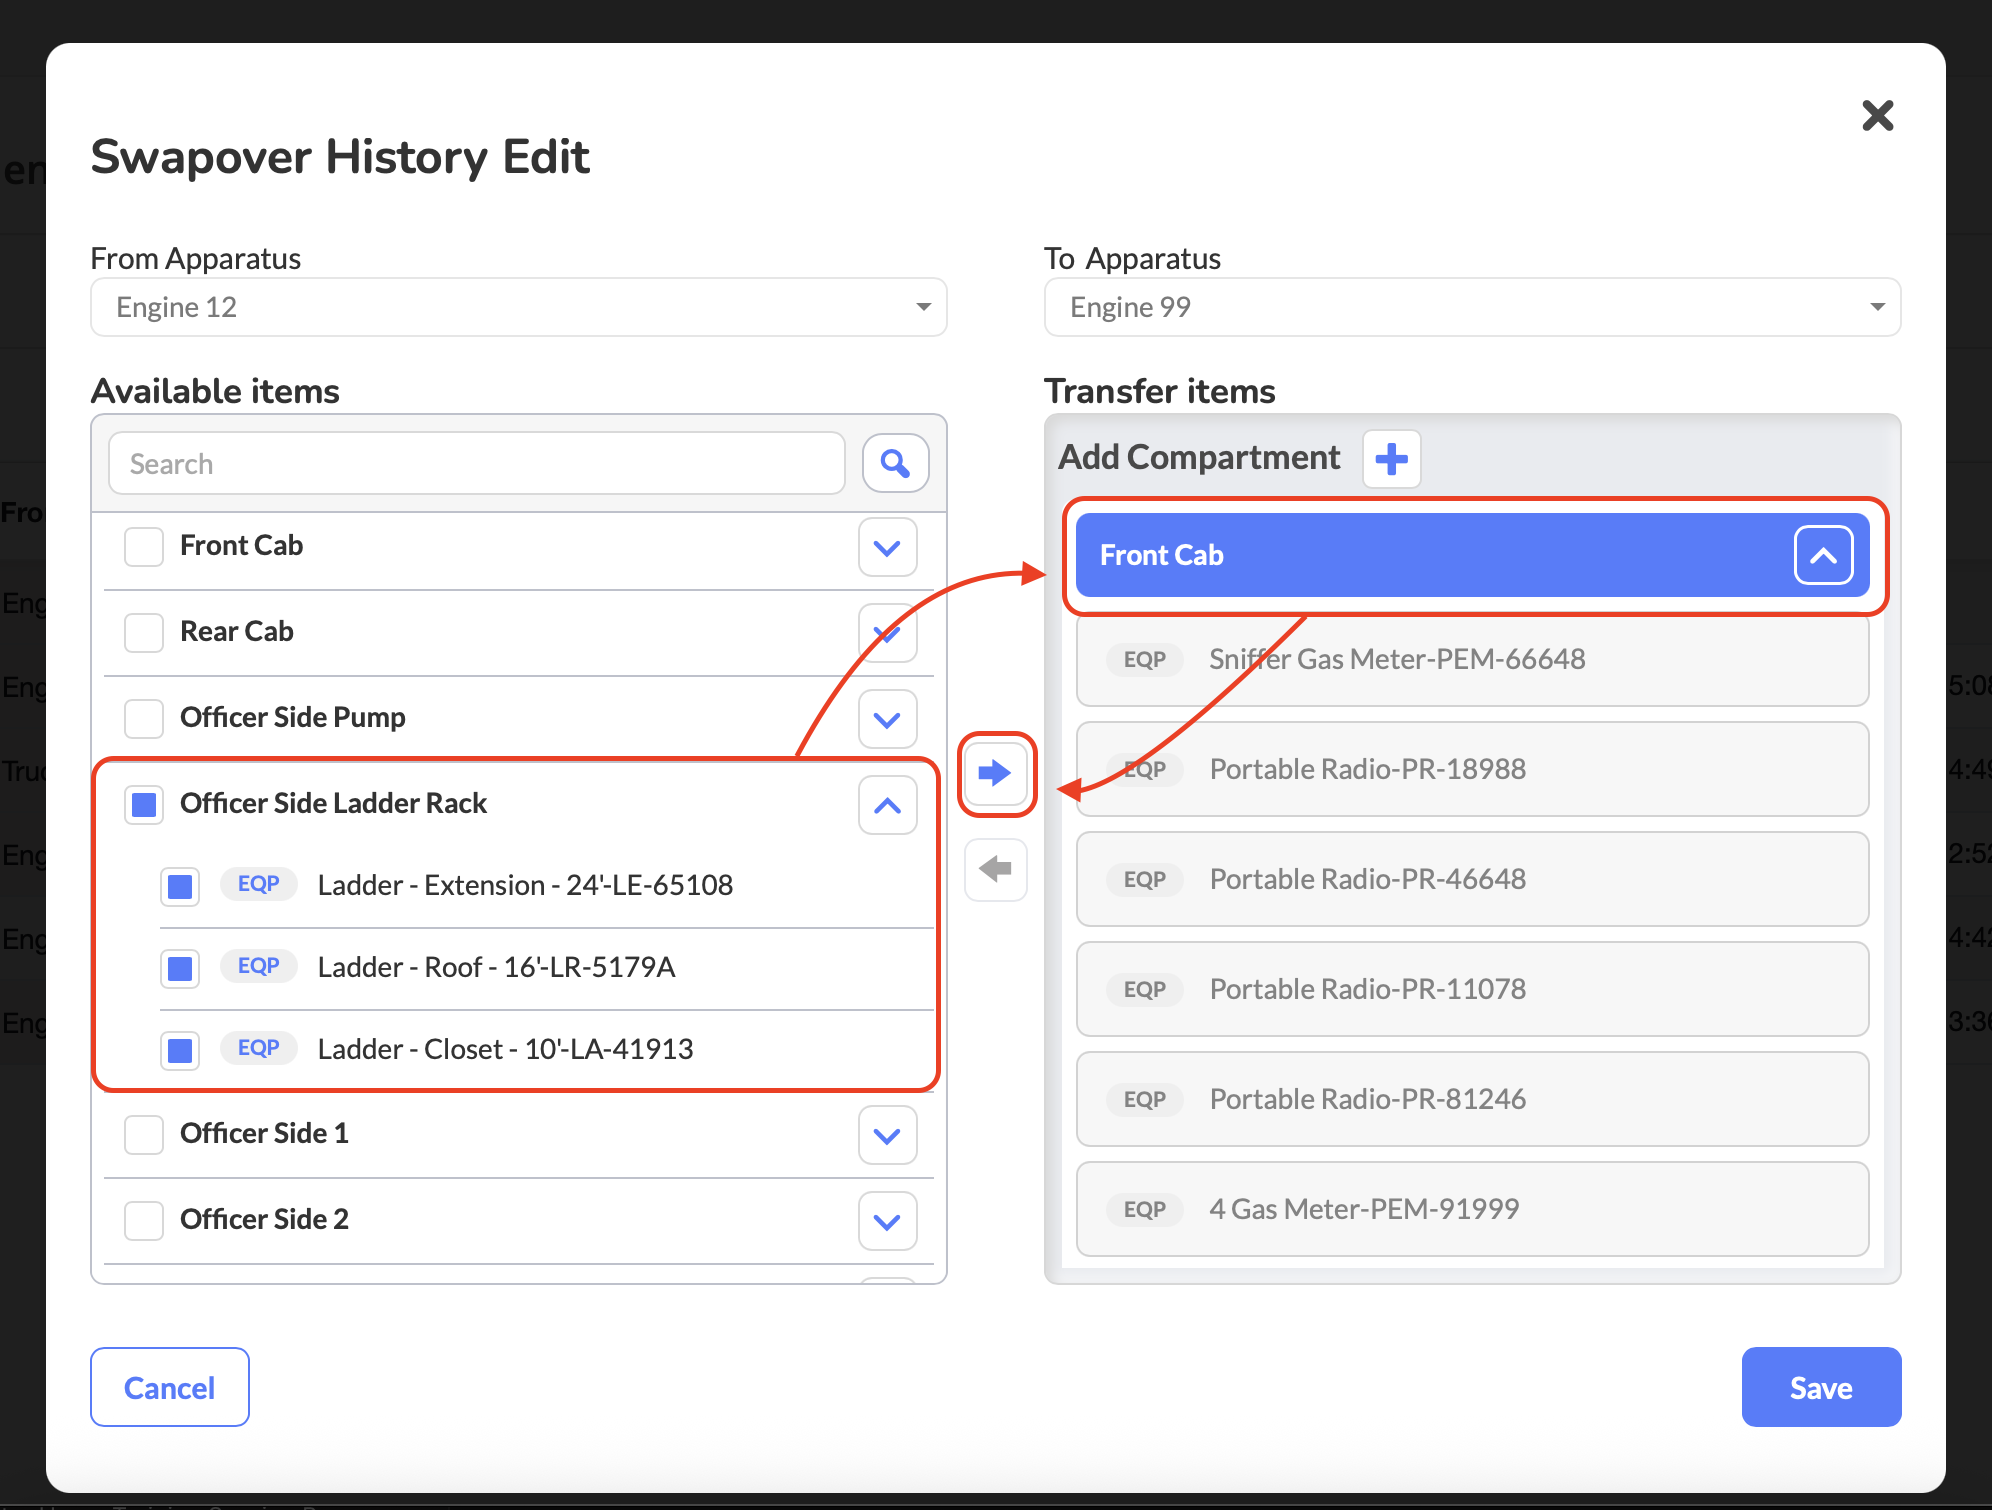1992x1510 pixels.
Task: Collapse the Front Cab transfer compartment
Action: coord(1822,555)
